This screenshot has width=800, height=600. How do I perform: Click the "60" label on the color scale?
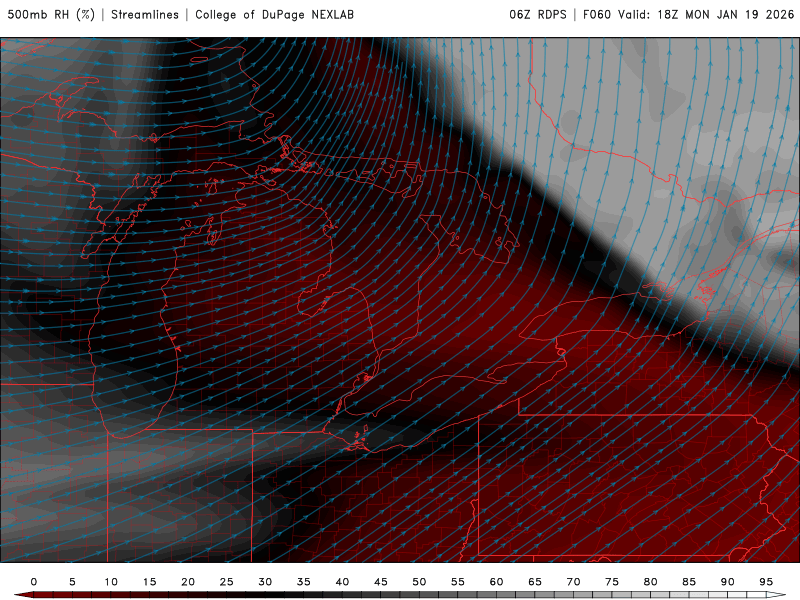click(x=496, y=582)
